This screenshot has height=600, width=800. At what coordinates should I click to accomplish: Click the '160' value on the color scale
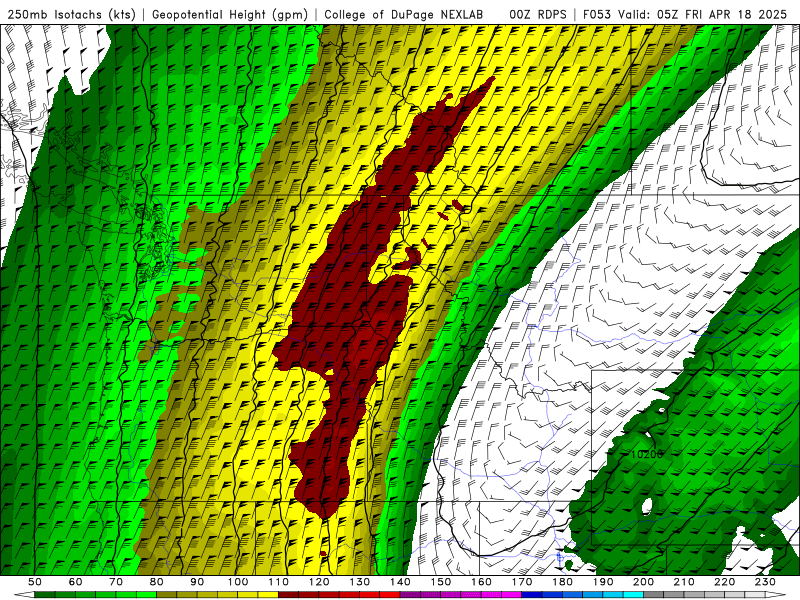[481, 582]
